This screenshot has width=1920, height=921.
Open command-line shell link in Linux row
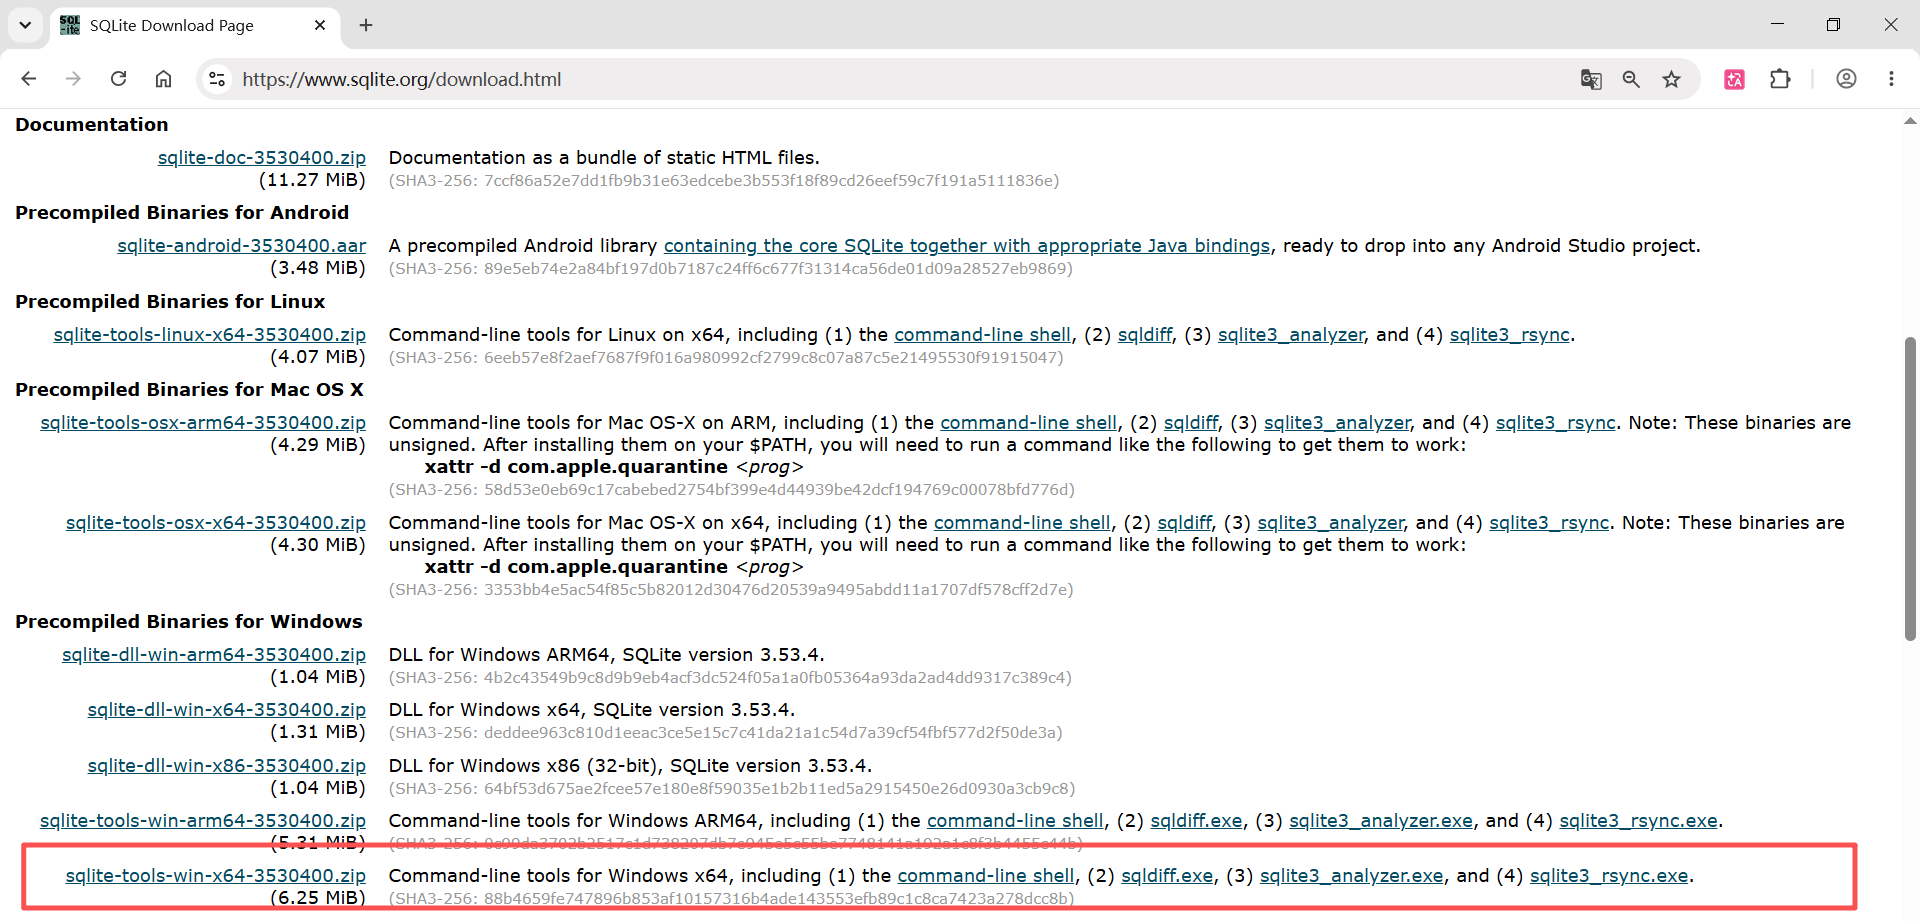982,334
